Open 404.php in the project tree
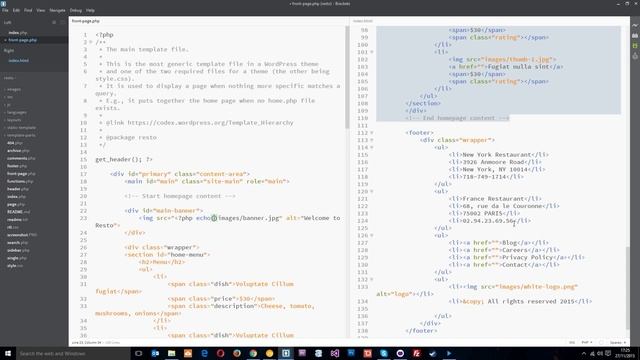640x360 pixels. (x=15, y=143)
